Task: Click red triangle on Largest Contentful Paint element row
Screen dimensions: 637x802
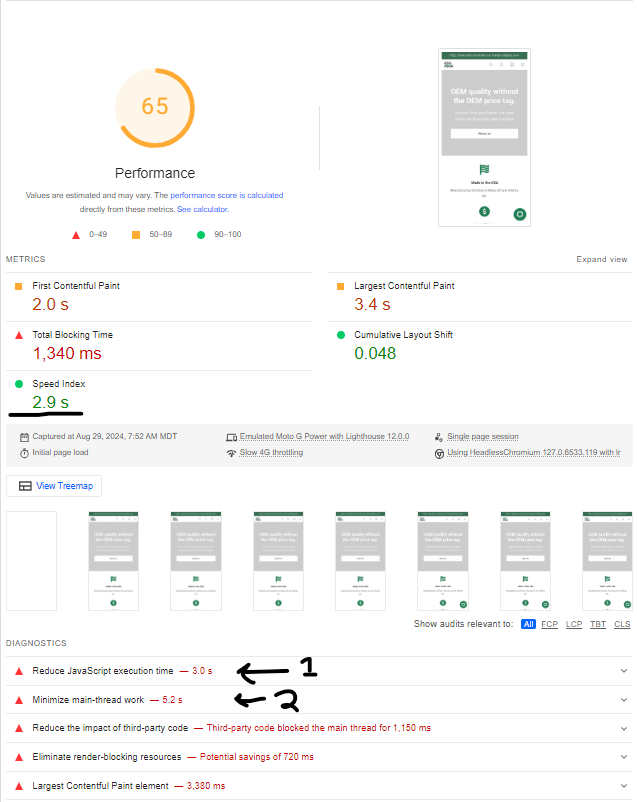Action: click(19, 786)
